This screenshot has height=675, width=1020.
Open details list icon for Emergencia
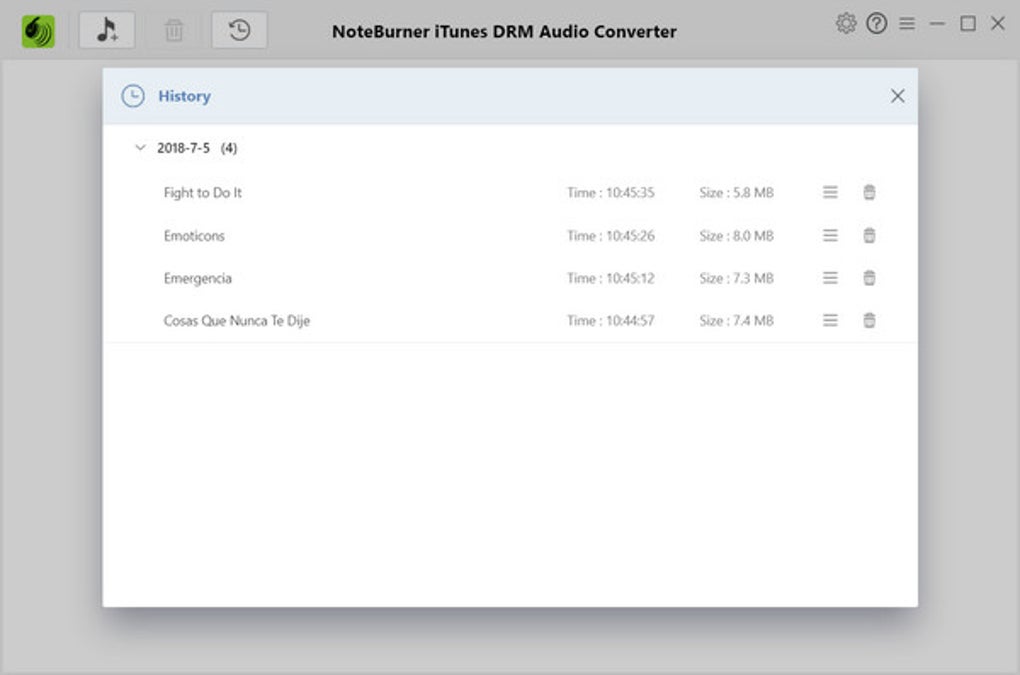coord(830,278)
